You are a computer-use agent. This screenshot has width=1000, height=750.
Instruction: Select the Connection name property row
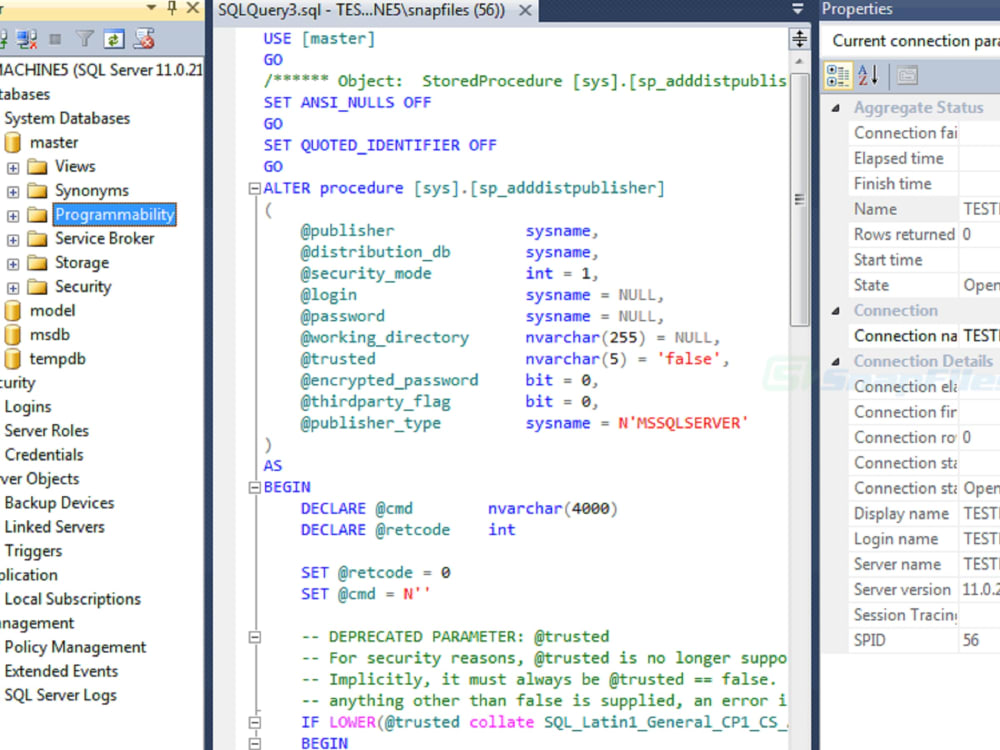[925, 336]
